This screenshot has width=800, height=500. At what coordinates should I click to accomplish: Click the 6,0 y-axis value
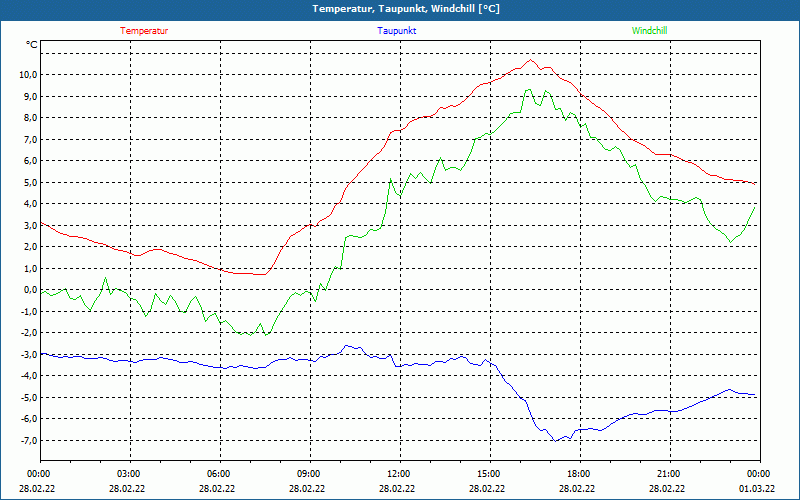pyautogui.click(x=31, y=161)
